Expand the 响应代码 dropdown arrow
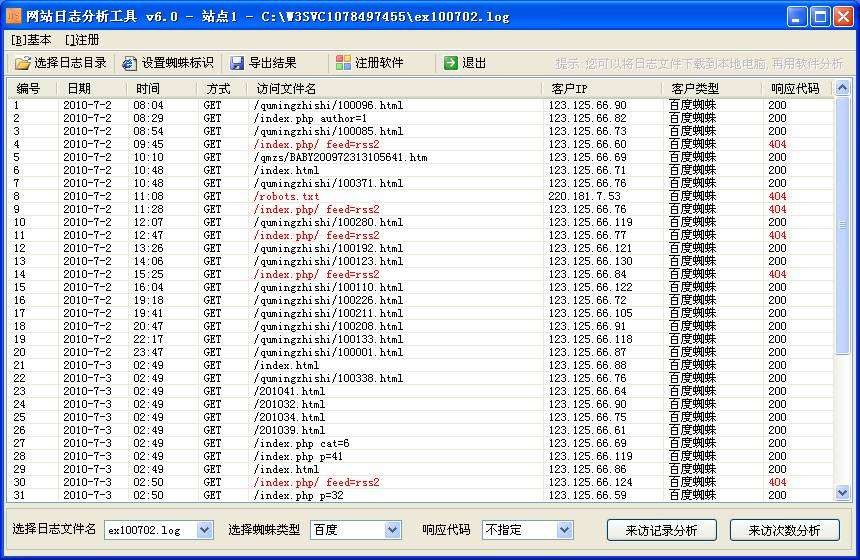 (564, 530)
